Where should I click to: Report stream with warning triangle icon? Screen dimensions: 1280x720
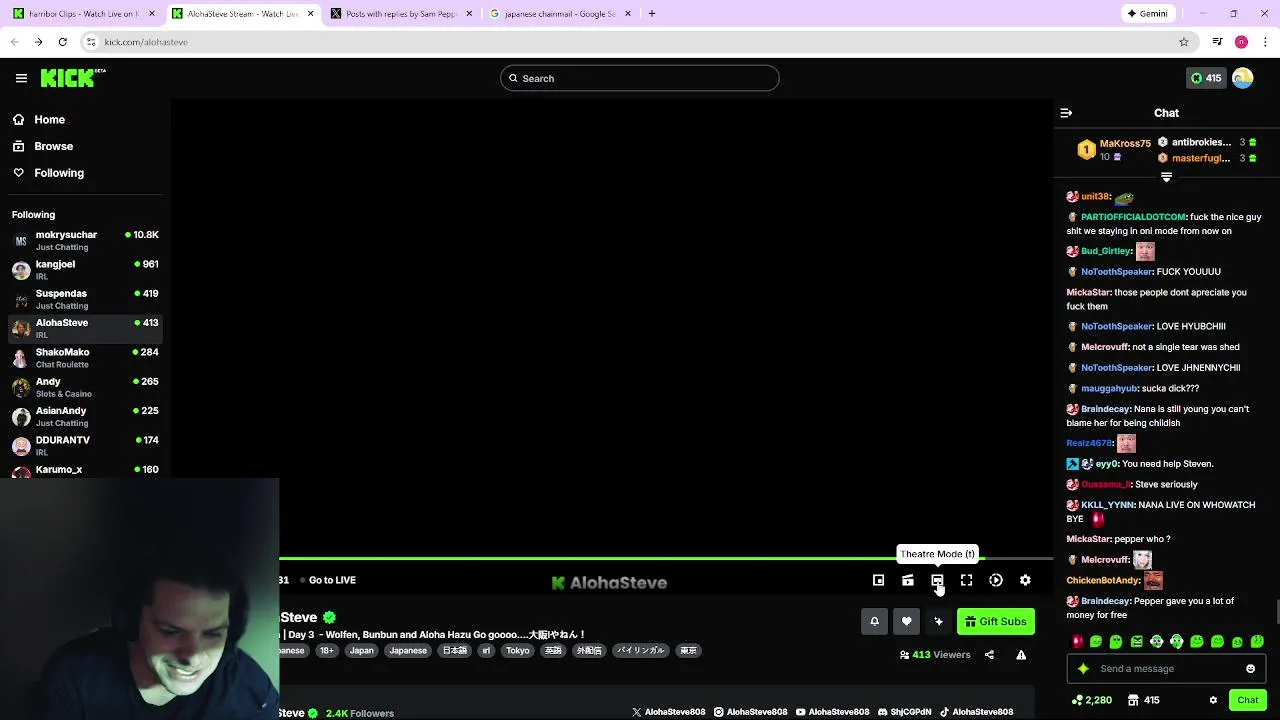coord(1021,655)
